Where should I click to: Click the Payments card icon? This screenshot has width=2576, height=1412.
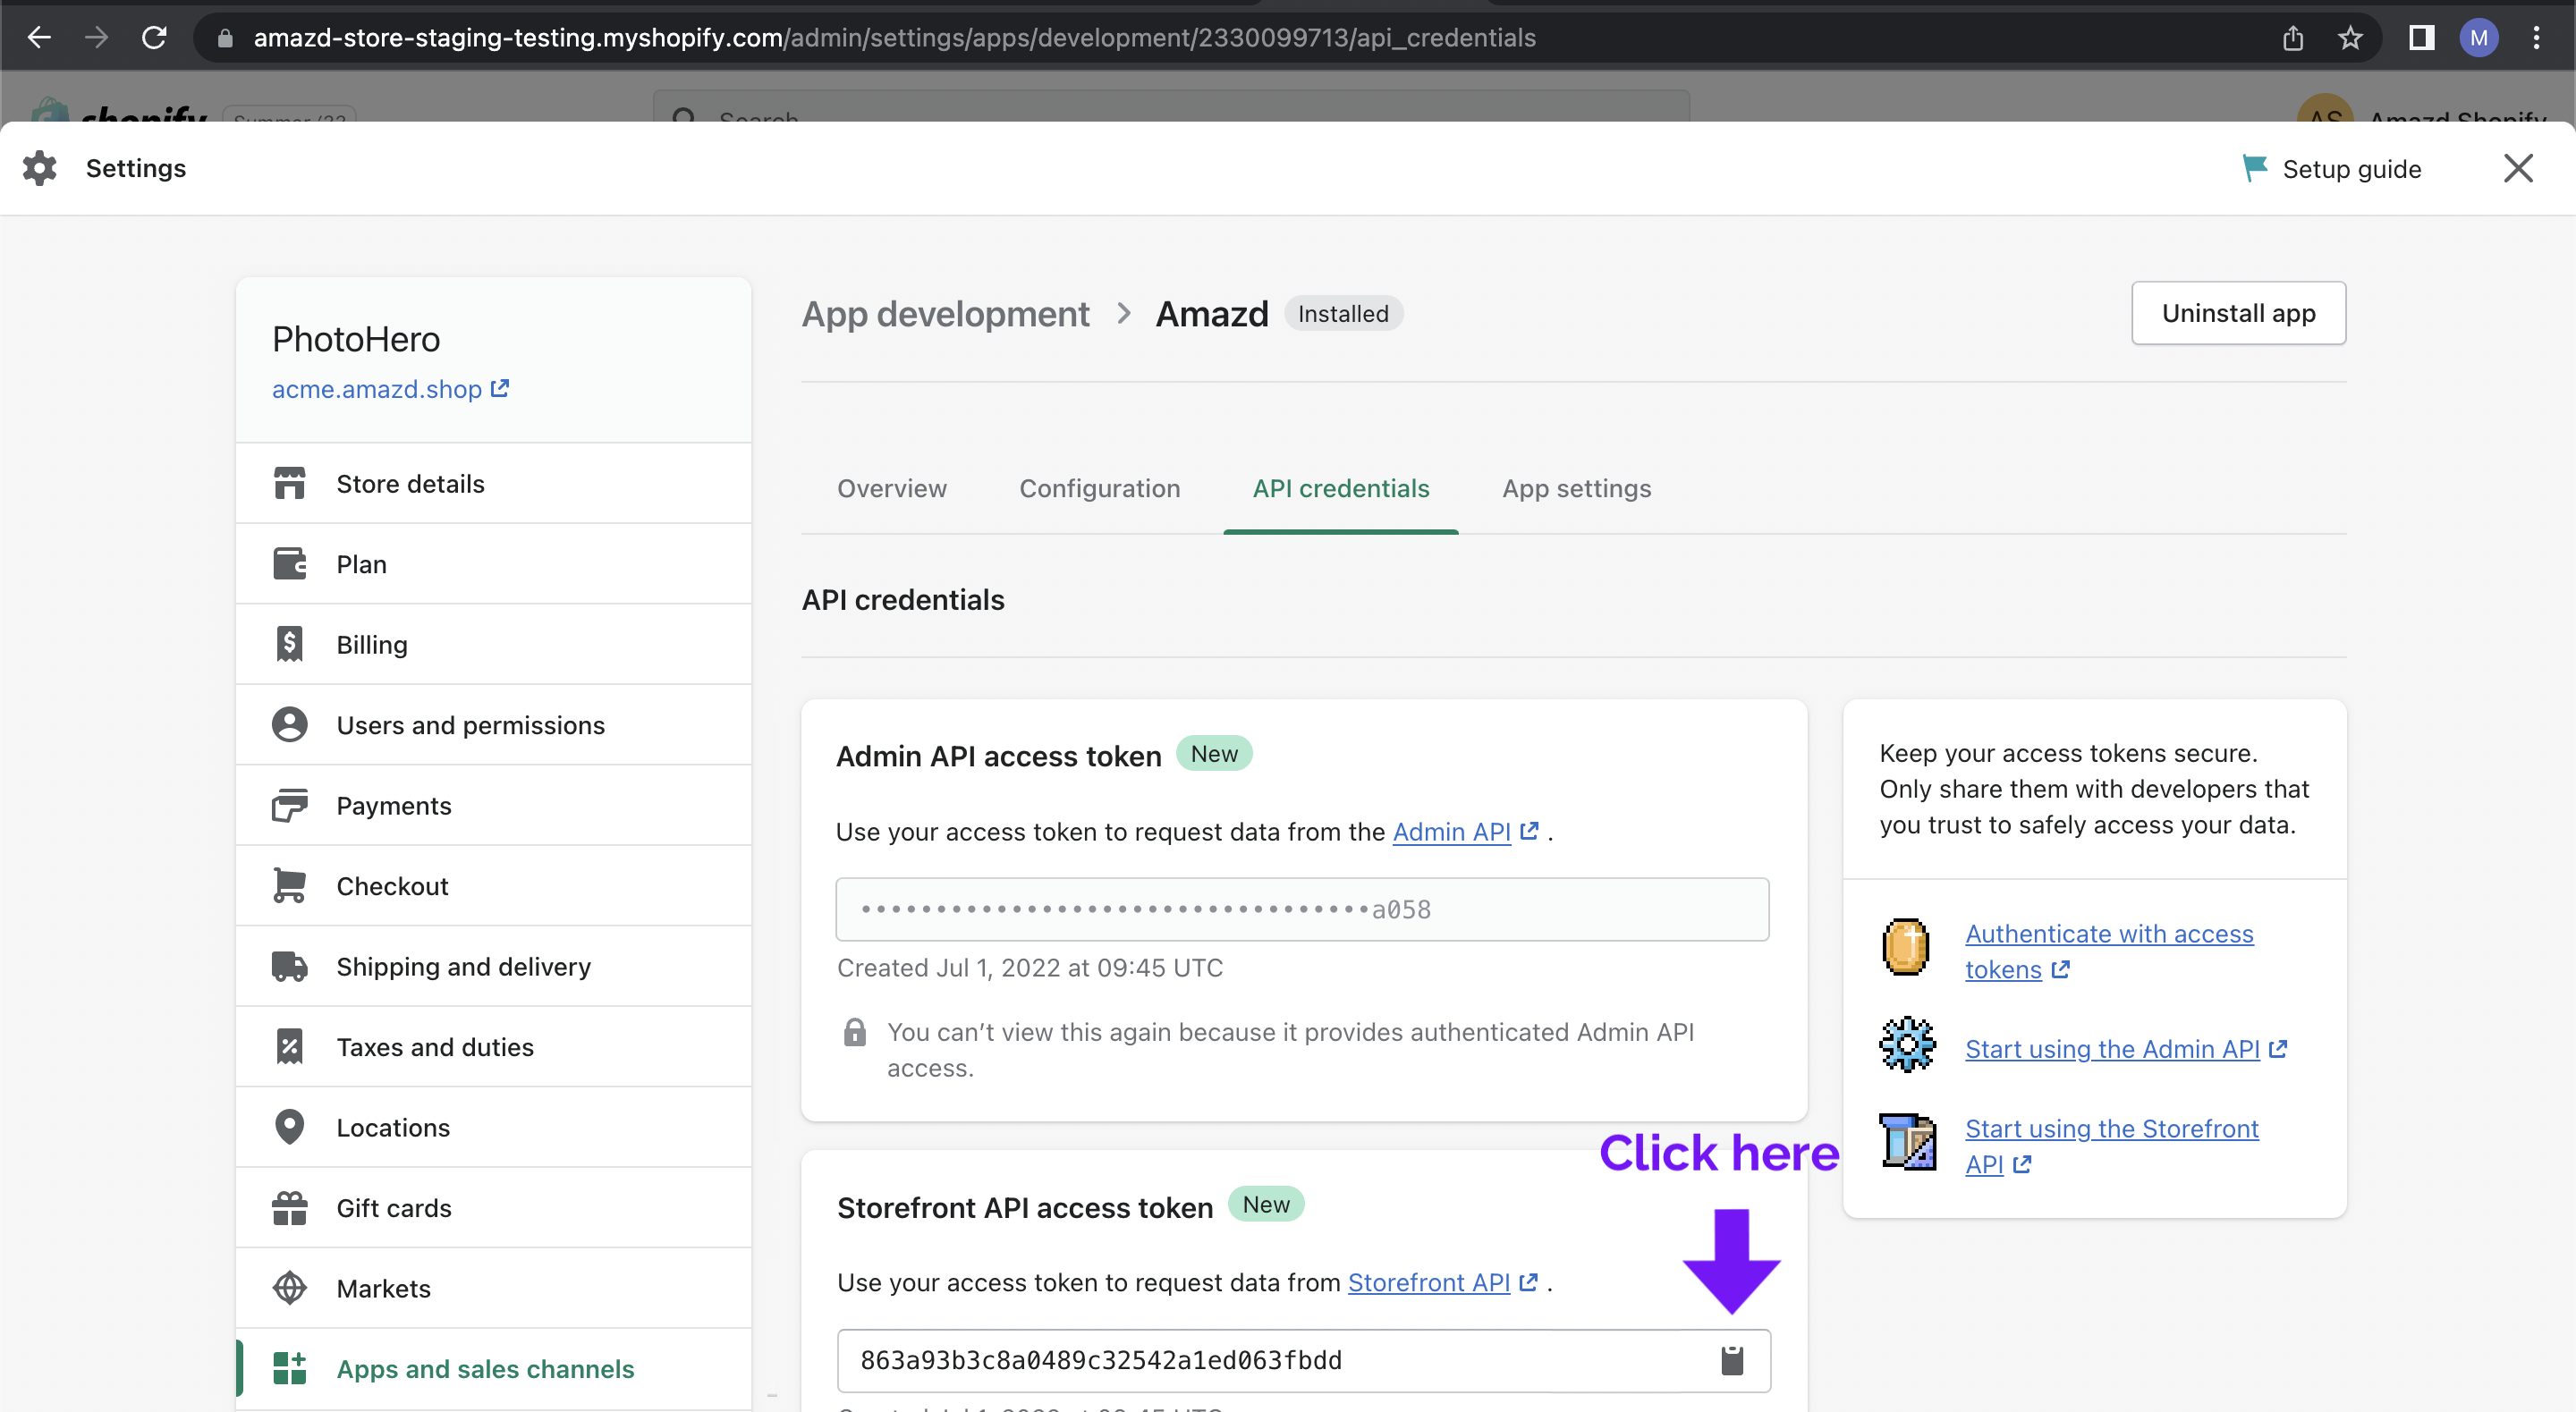pos(289,805)
